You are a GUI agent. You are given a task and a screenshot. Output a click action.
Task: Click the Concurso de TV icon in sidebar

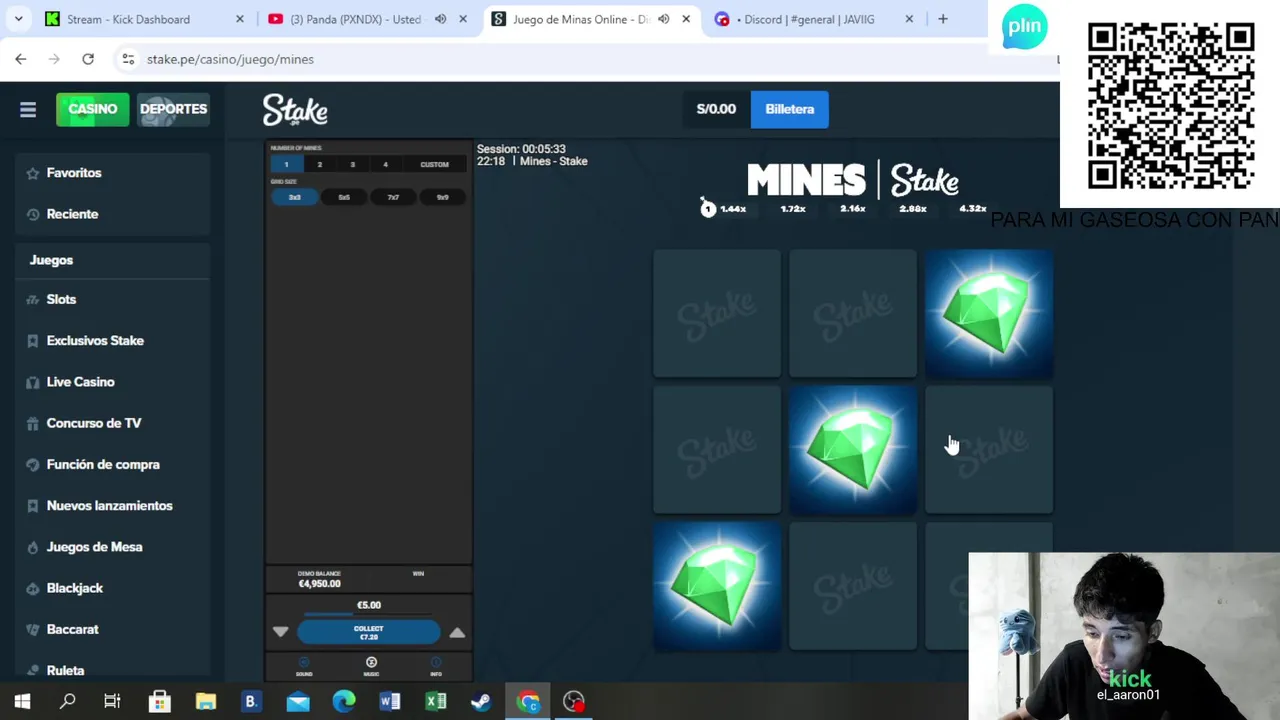[33, 423]
